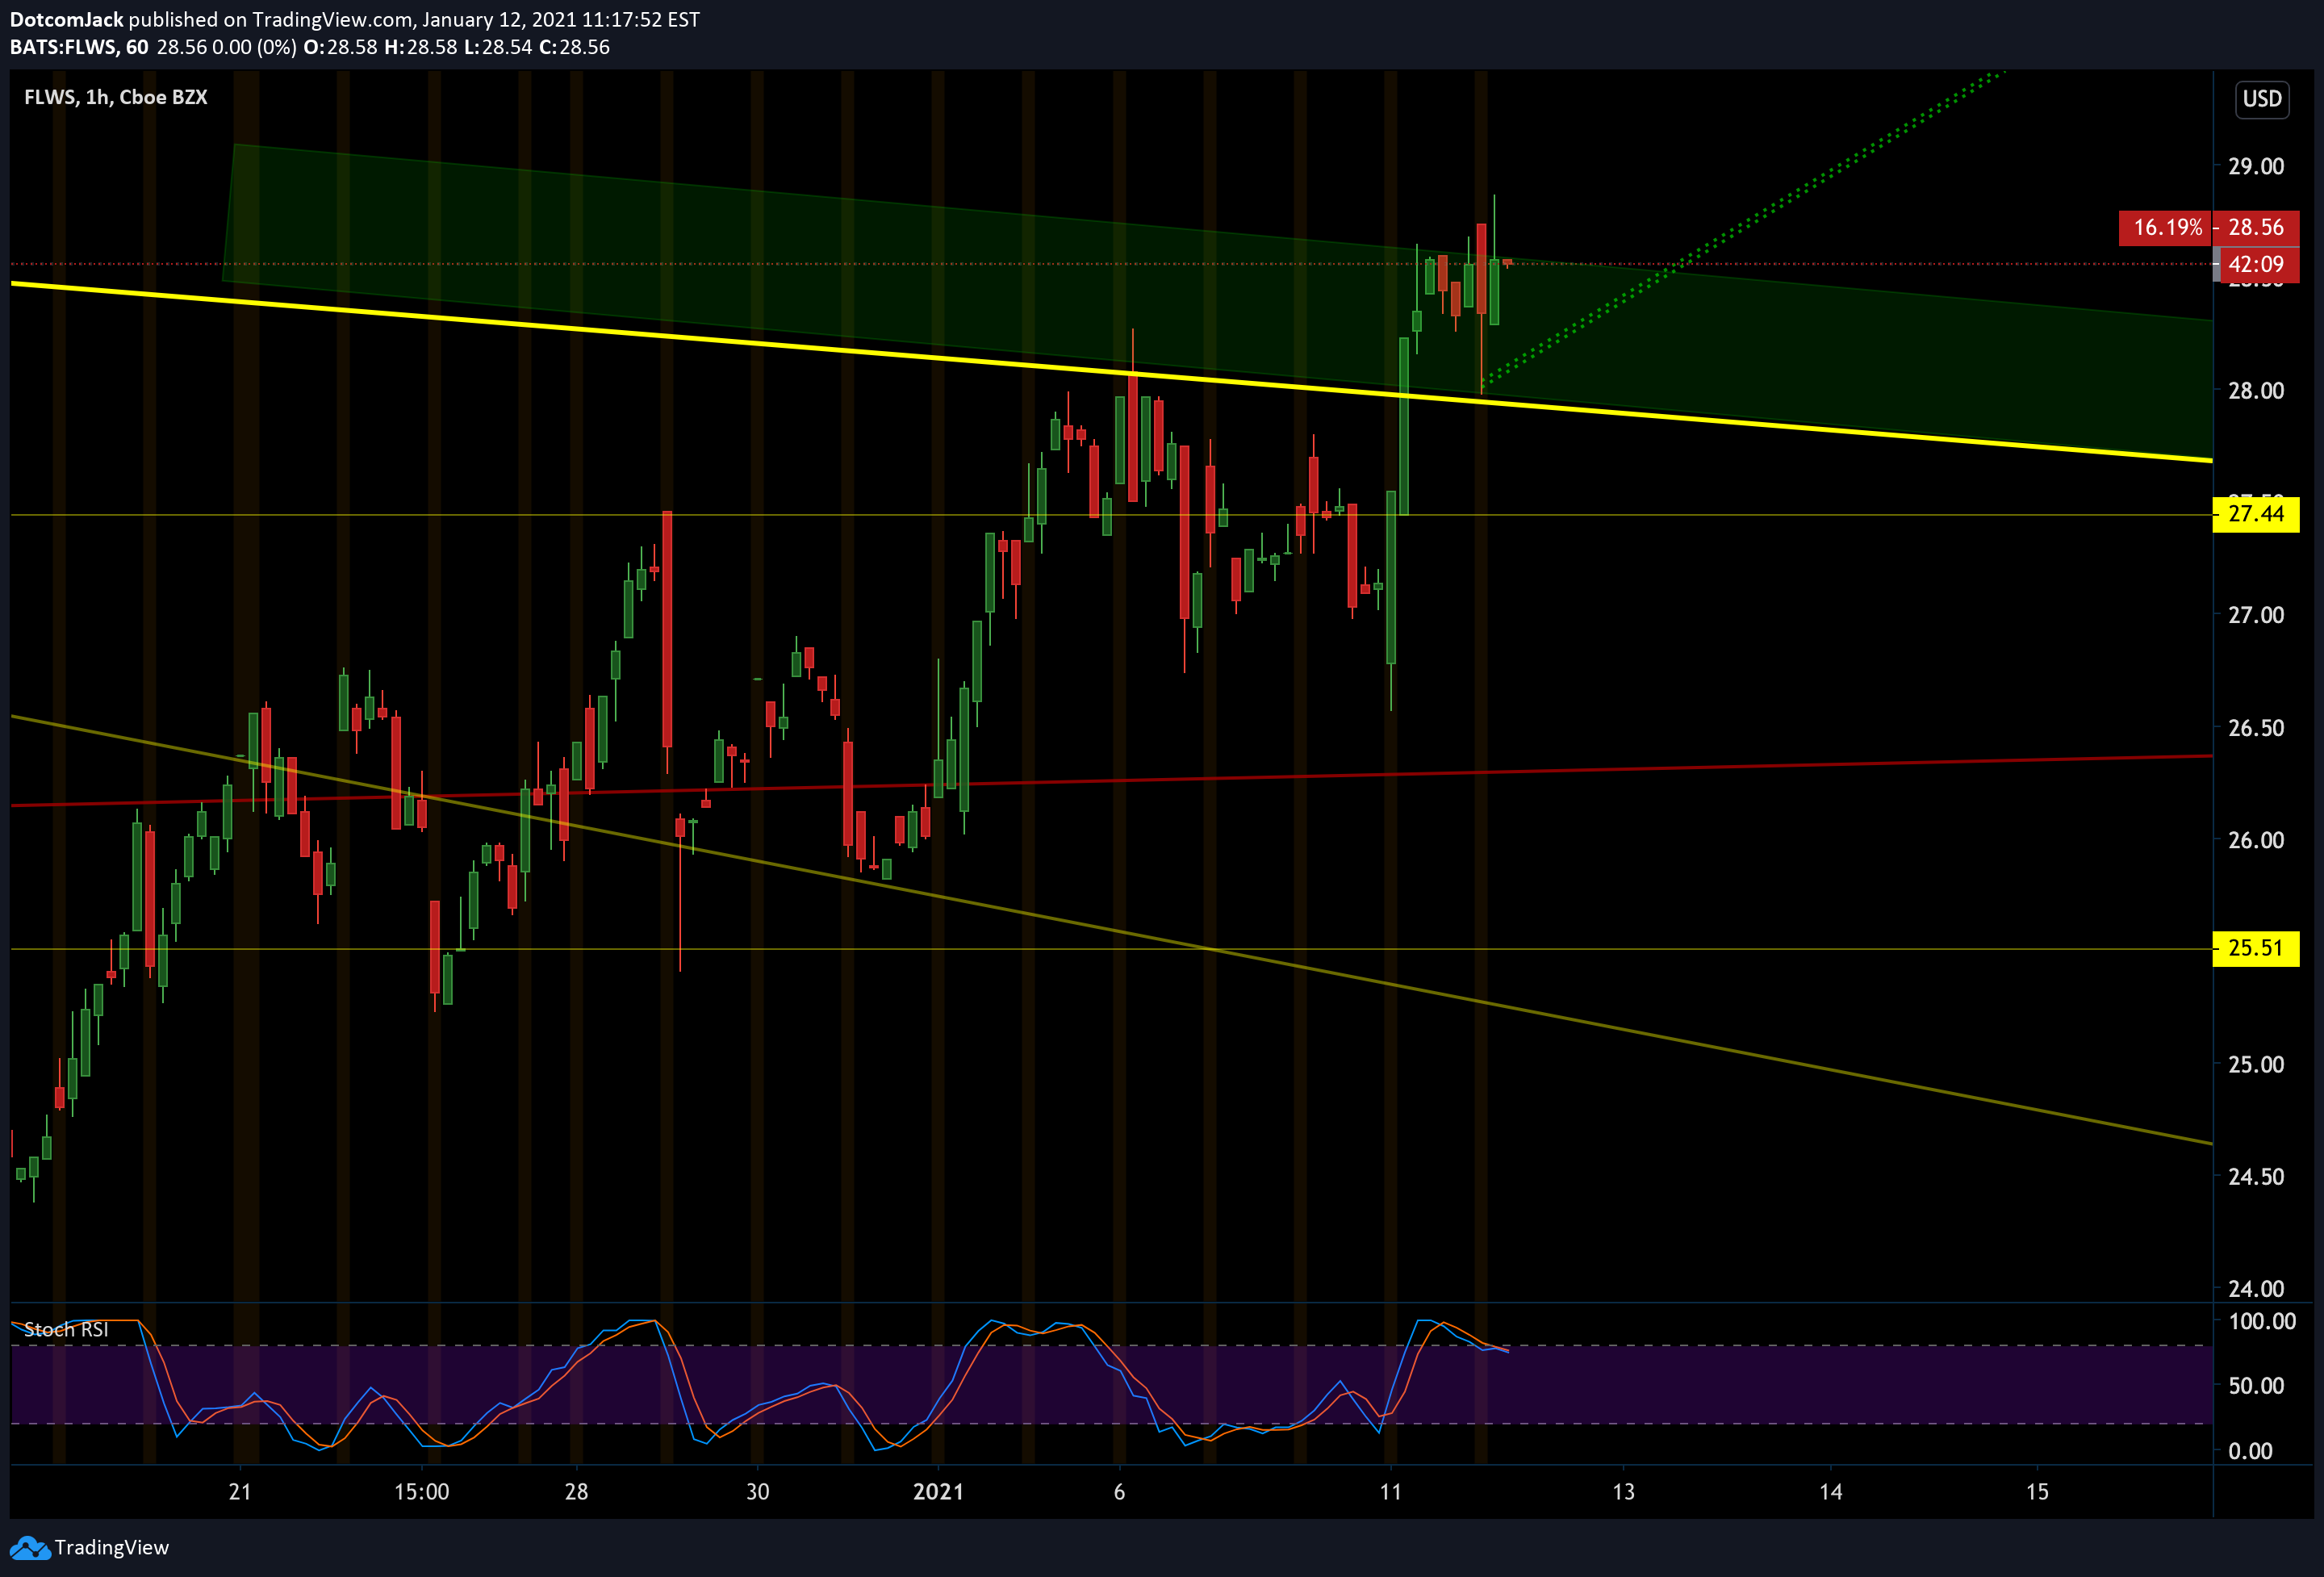The image size is (2324, 1577).
Task: Click the 14 date on time axis
Action: [x=1831, y=1492]
